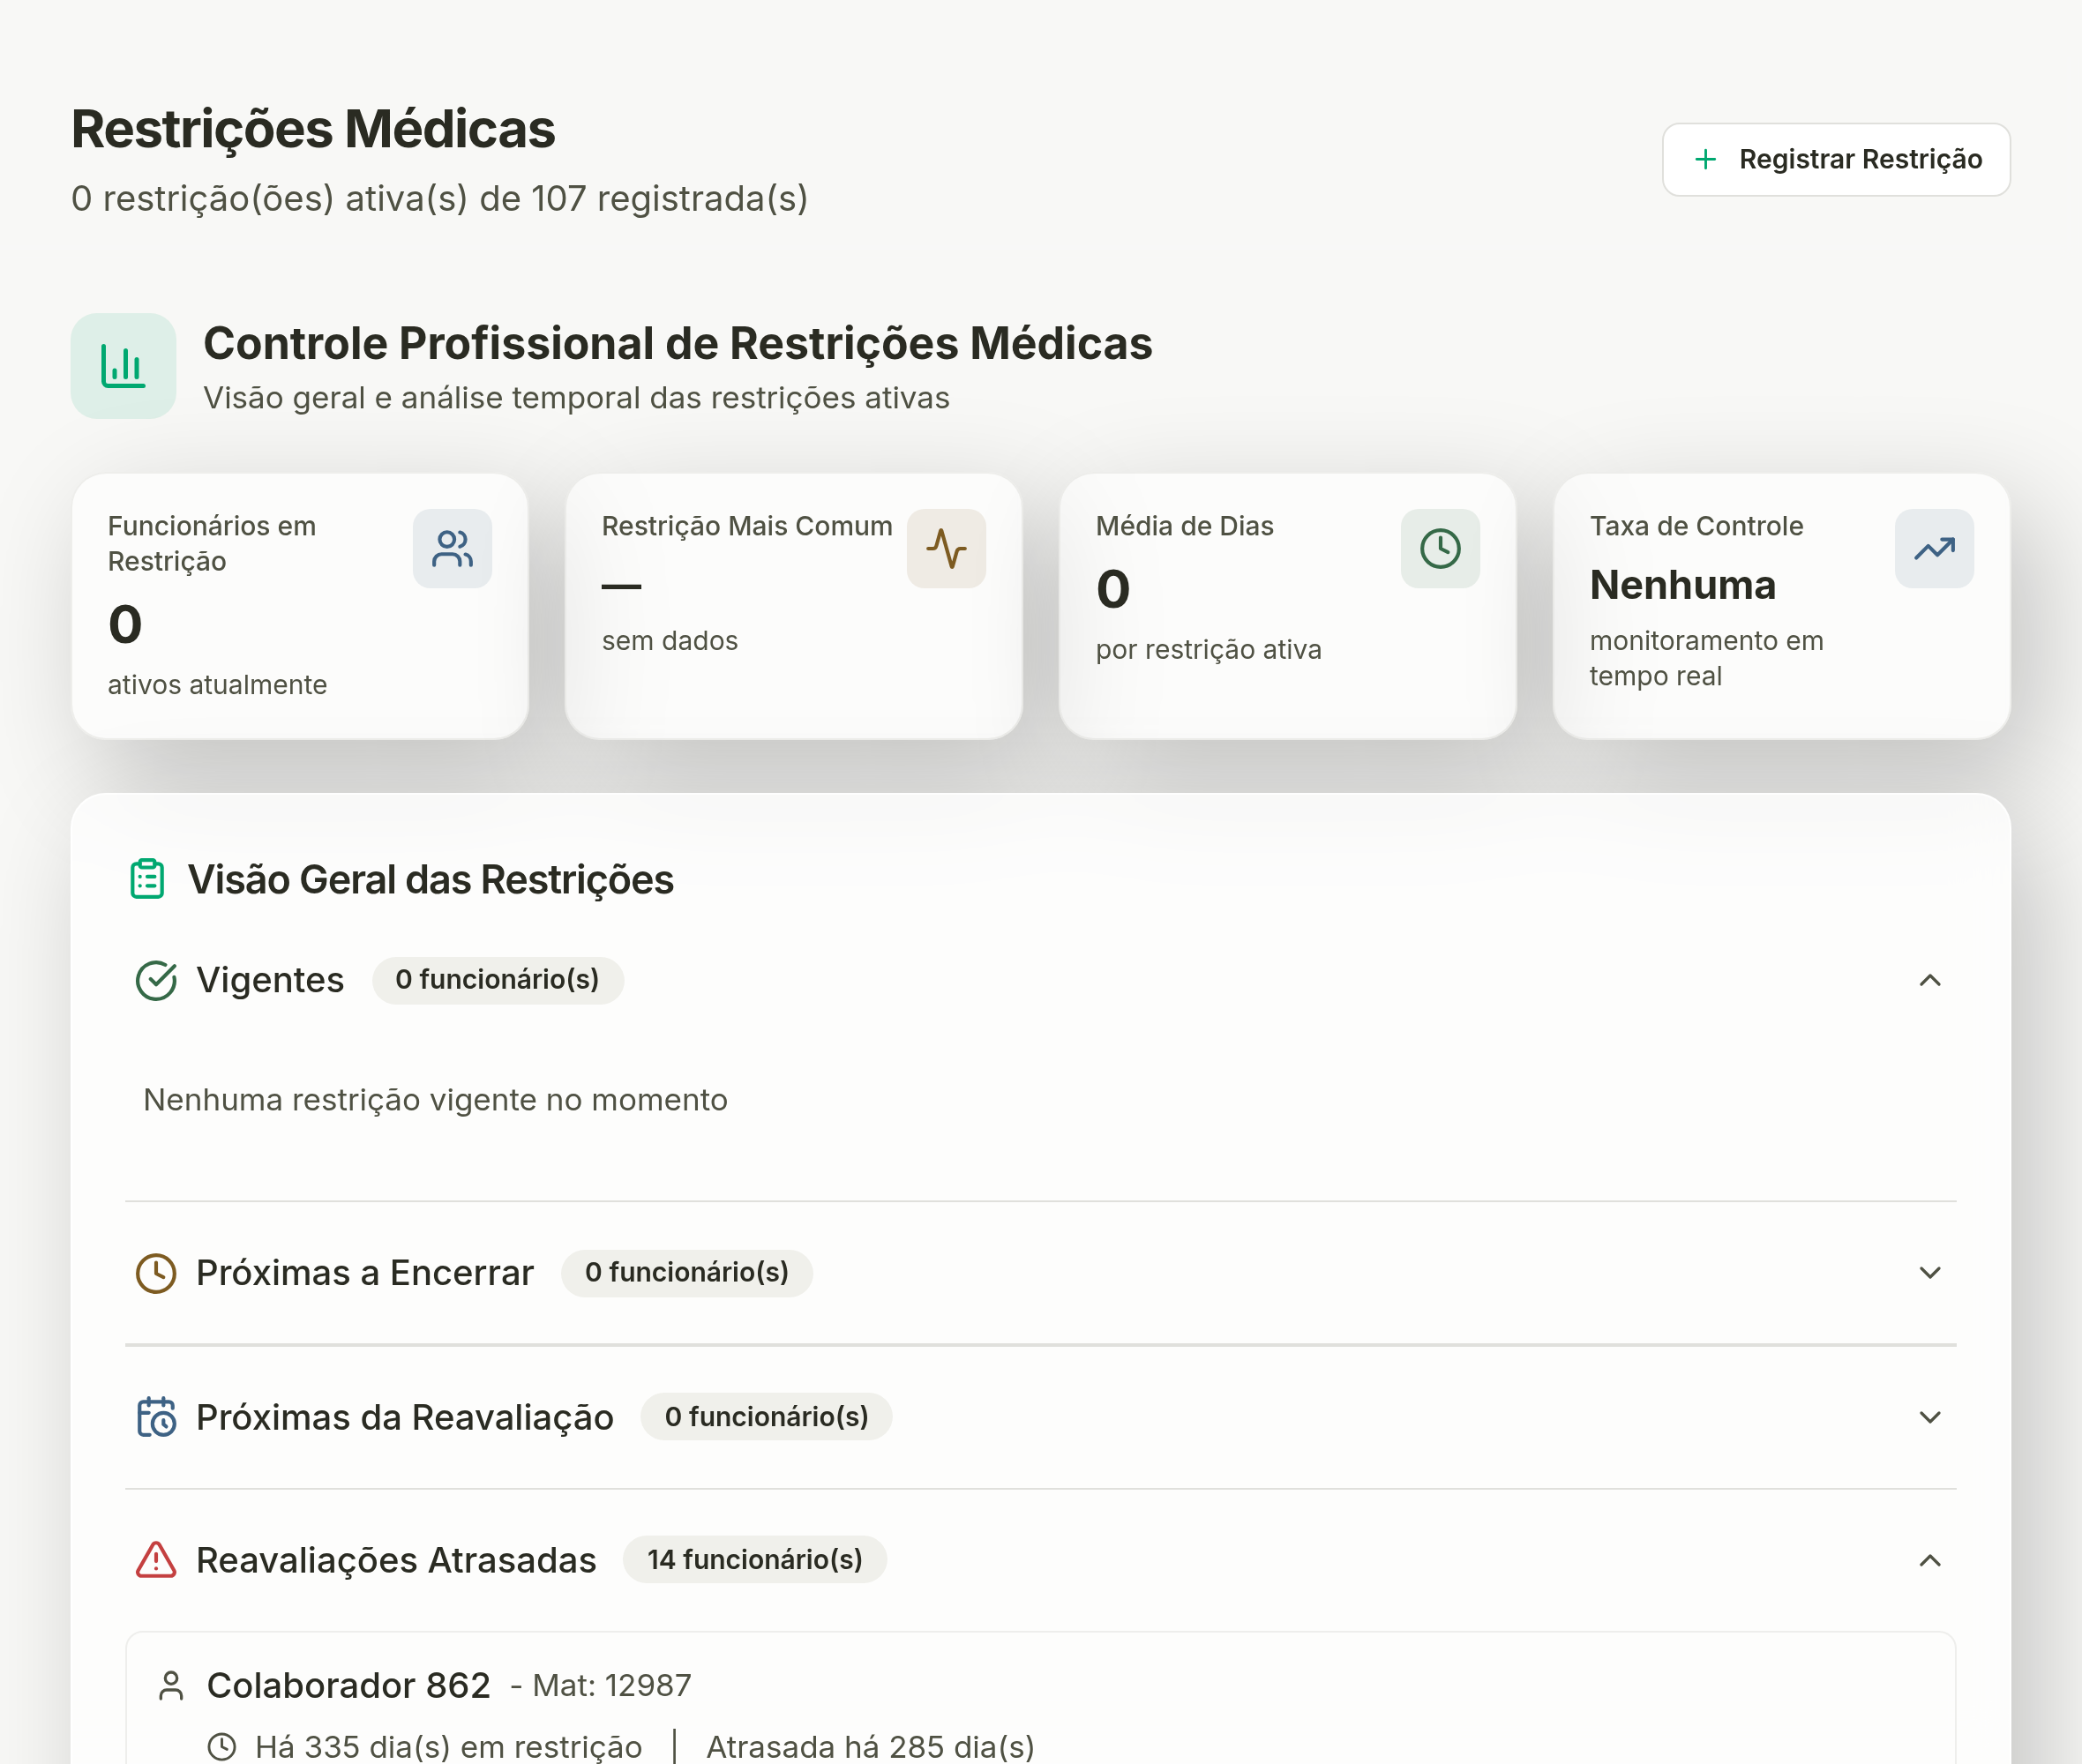This screenshot has width=2082, height=1764.
Task: Click the Próximas a Encerrar section title
Action: pos(365,1273)
